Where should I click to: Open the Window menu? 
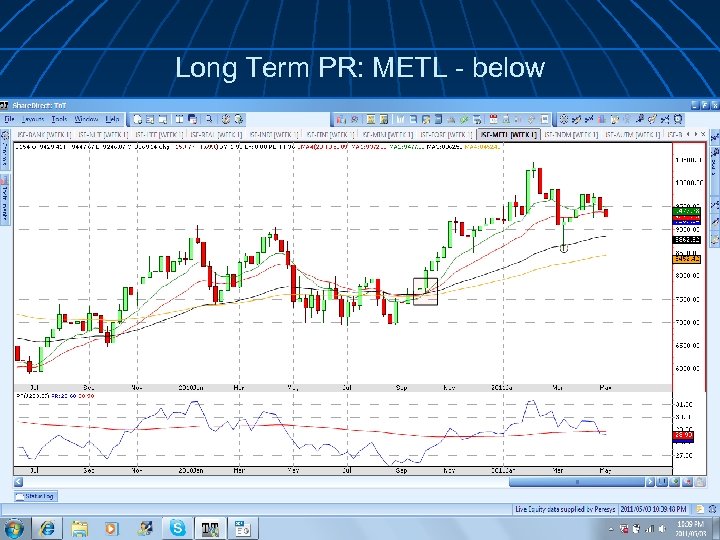tap(86, 119)
